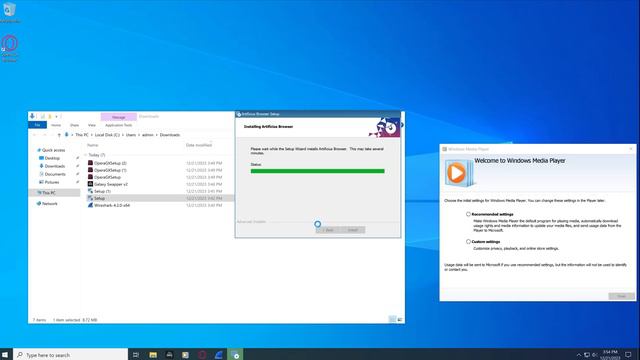Viewport: 640px width, 360px height.
Task: Open the View ribbon tab
Action: [x=92, y=125]
